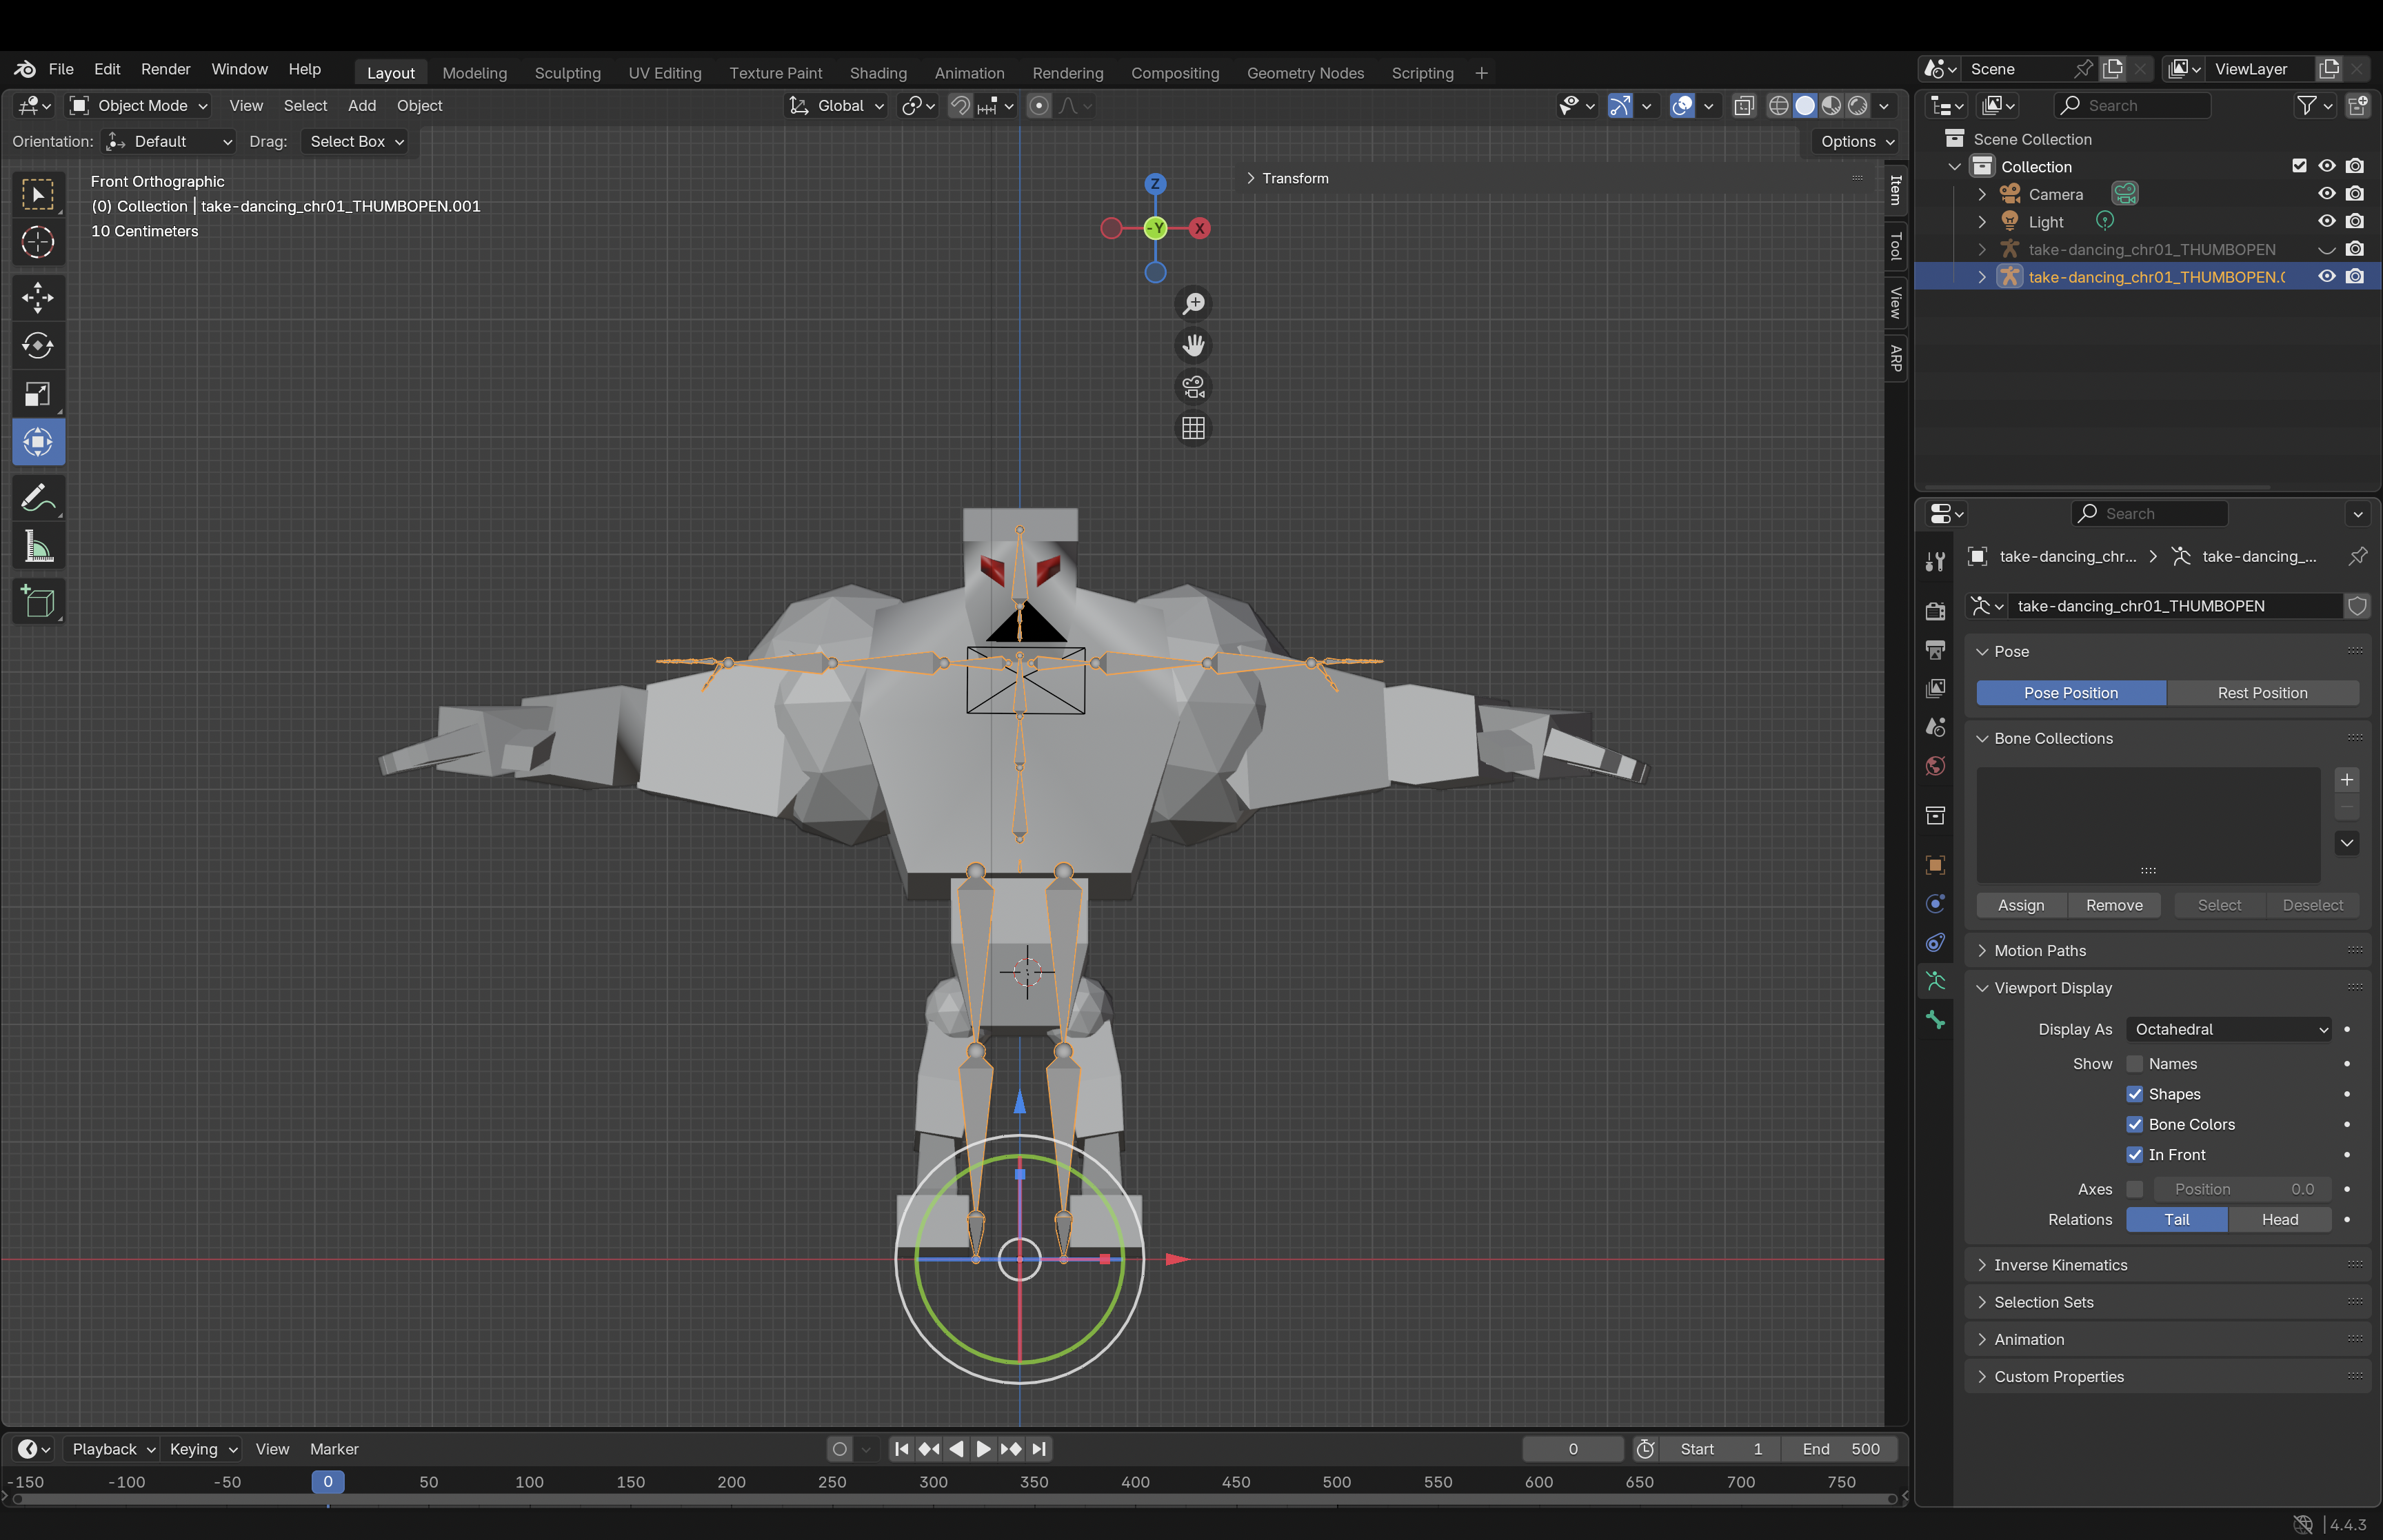Open Tool properties tab icon
The height and width of the screenshot is (1540, 2383).
pyautogui.click(x=1935, y=561)
